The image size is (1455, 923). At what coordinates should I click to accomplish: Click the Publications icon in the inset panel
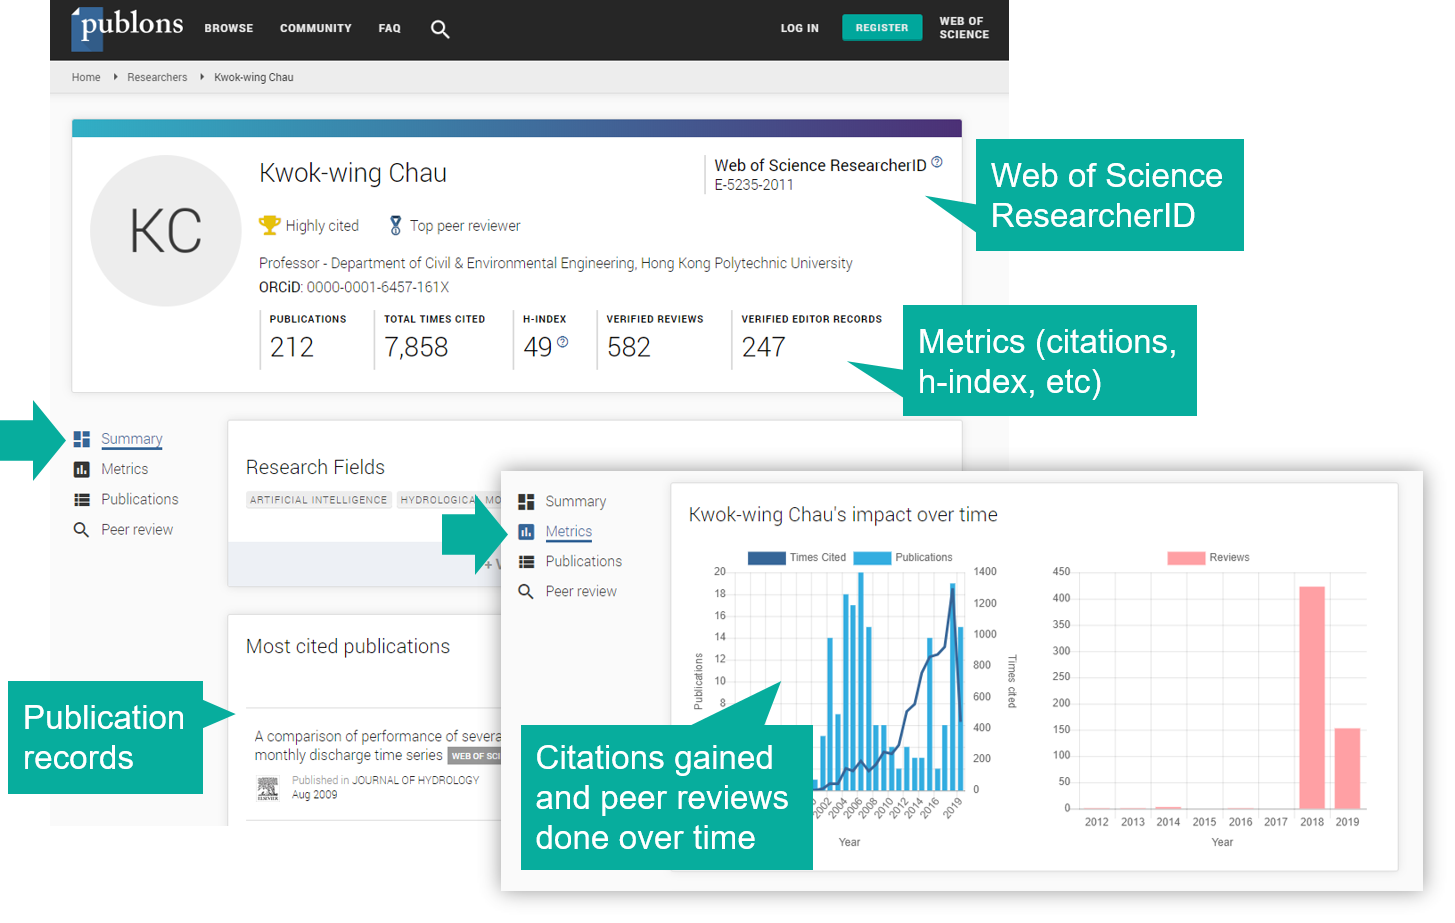[x=526, y=561]
